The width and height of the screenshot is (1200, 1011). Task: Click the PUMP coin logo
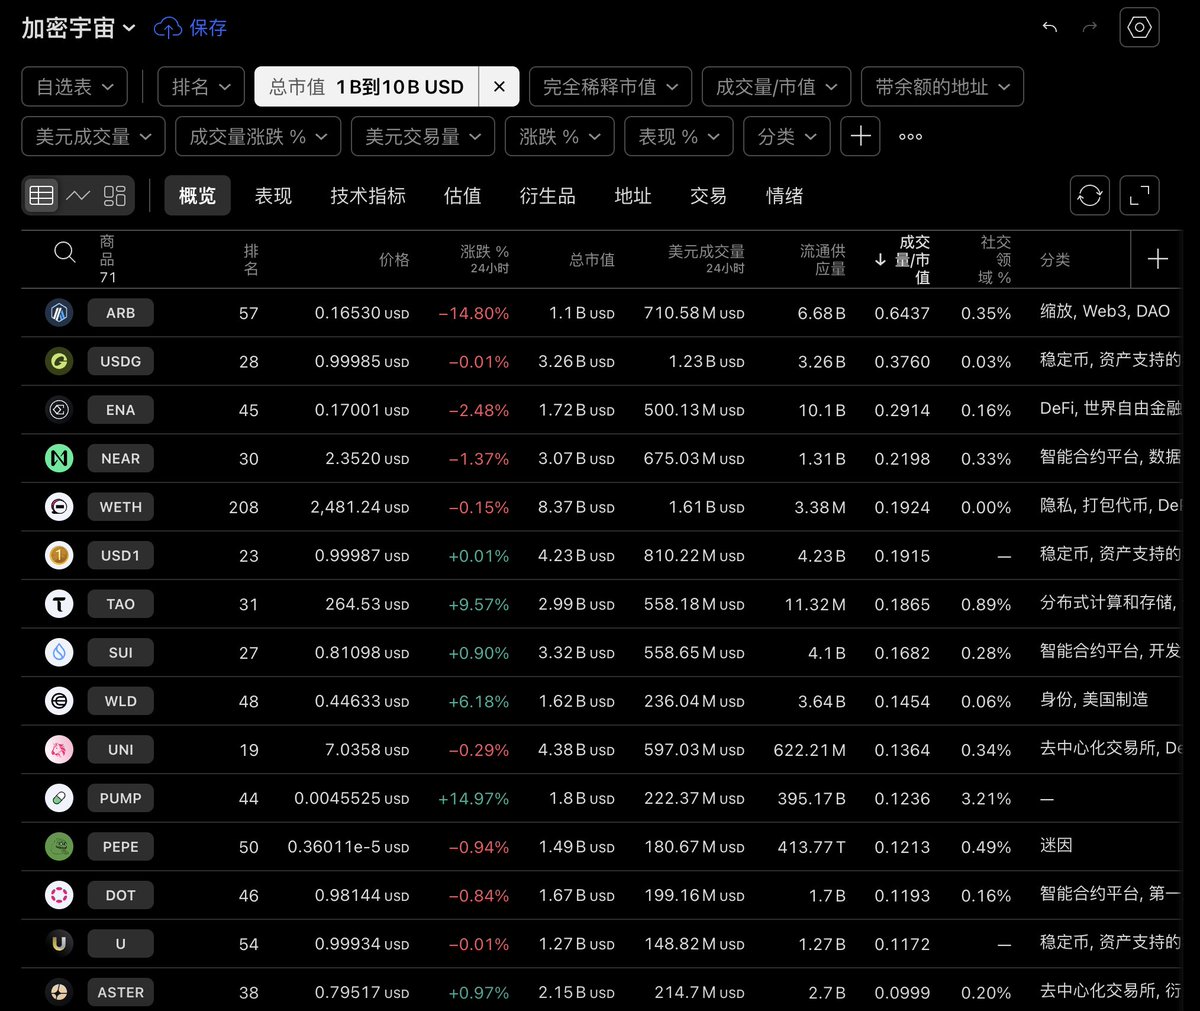(60, 798)
